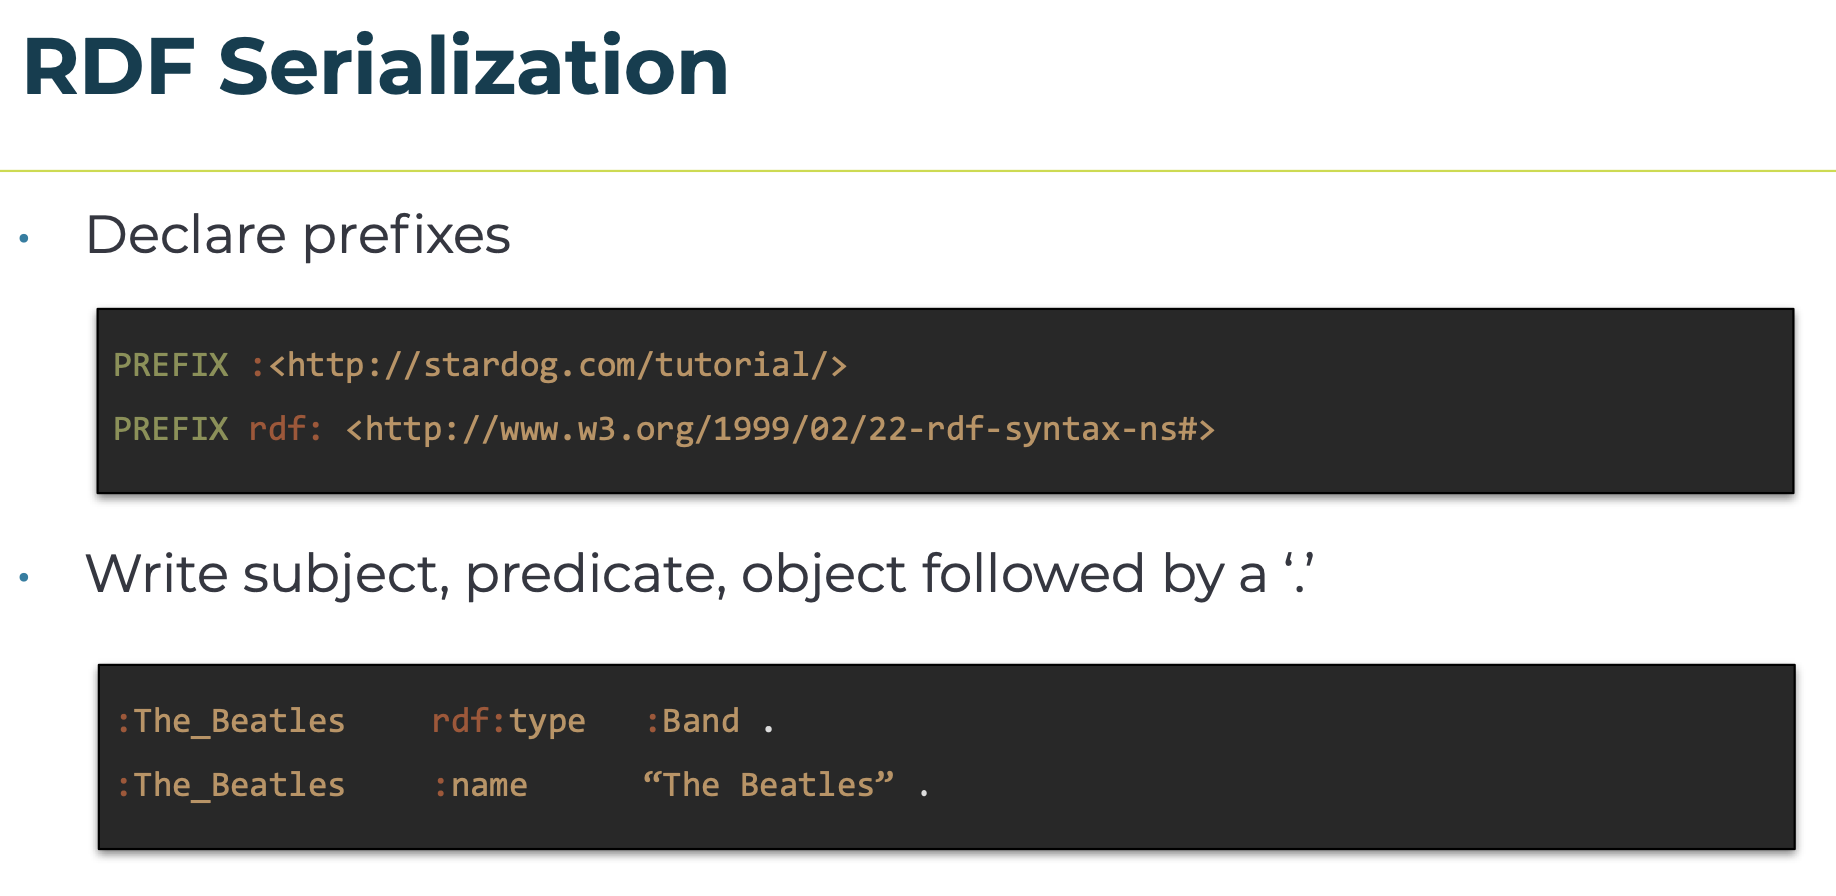The width and height of the screenshot is (1836, 896).
Task: Click the :name predicate
Action: [x=481, y=785]
